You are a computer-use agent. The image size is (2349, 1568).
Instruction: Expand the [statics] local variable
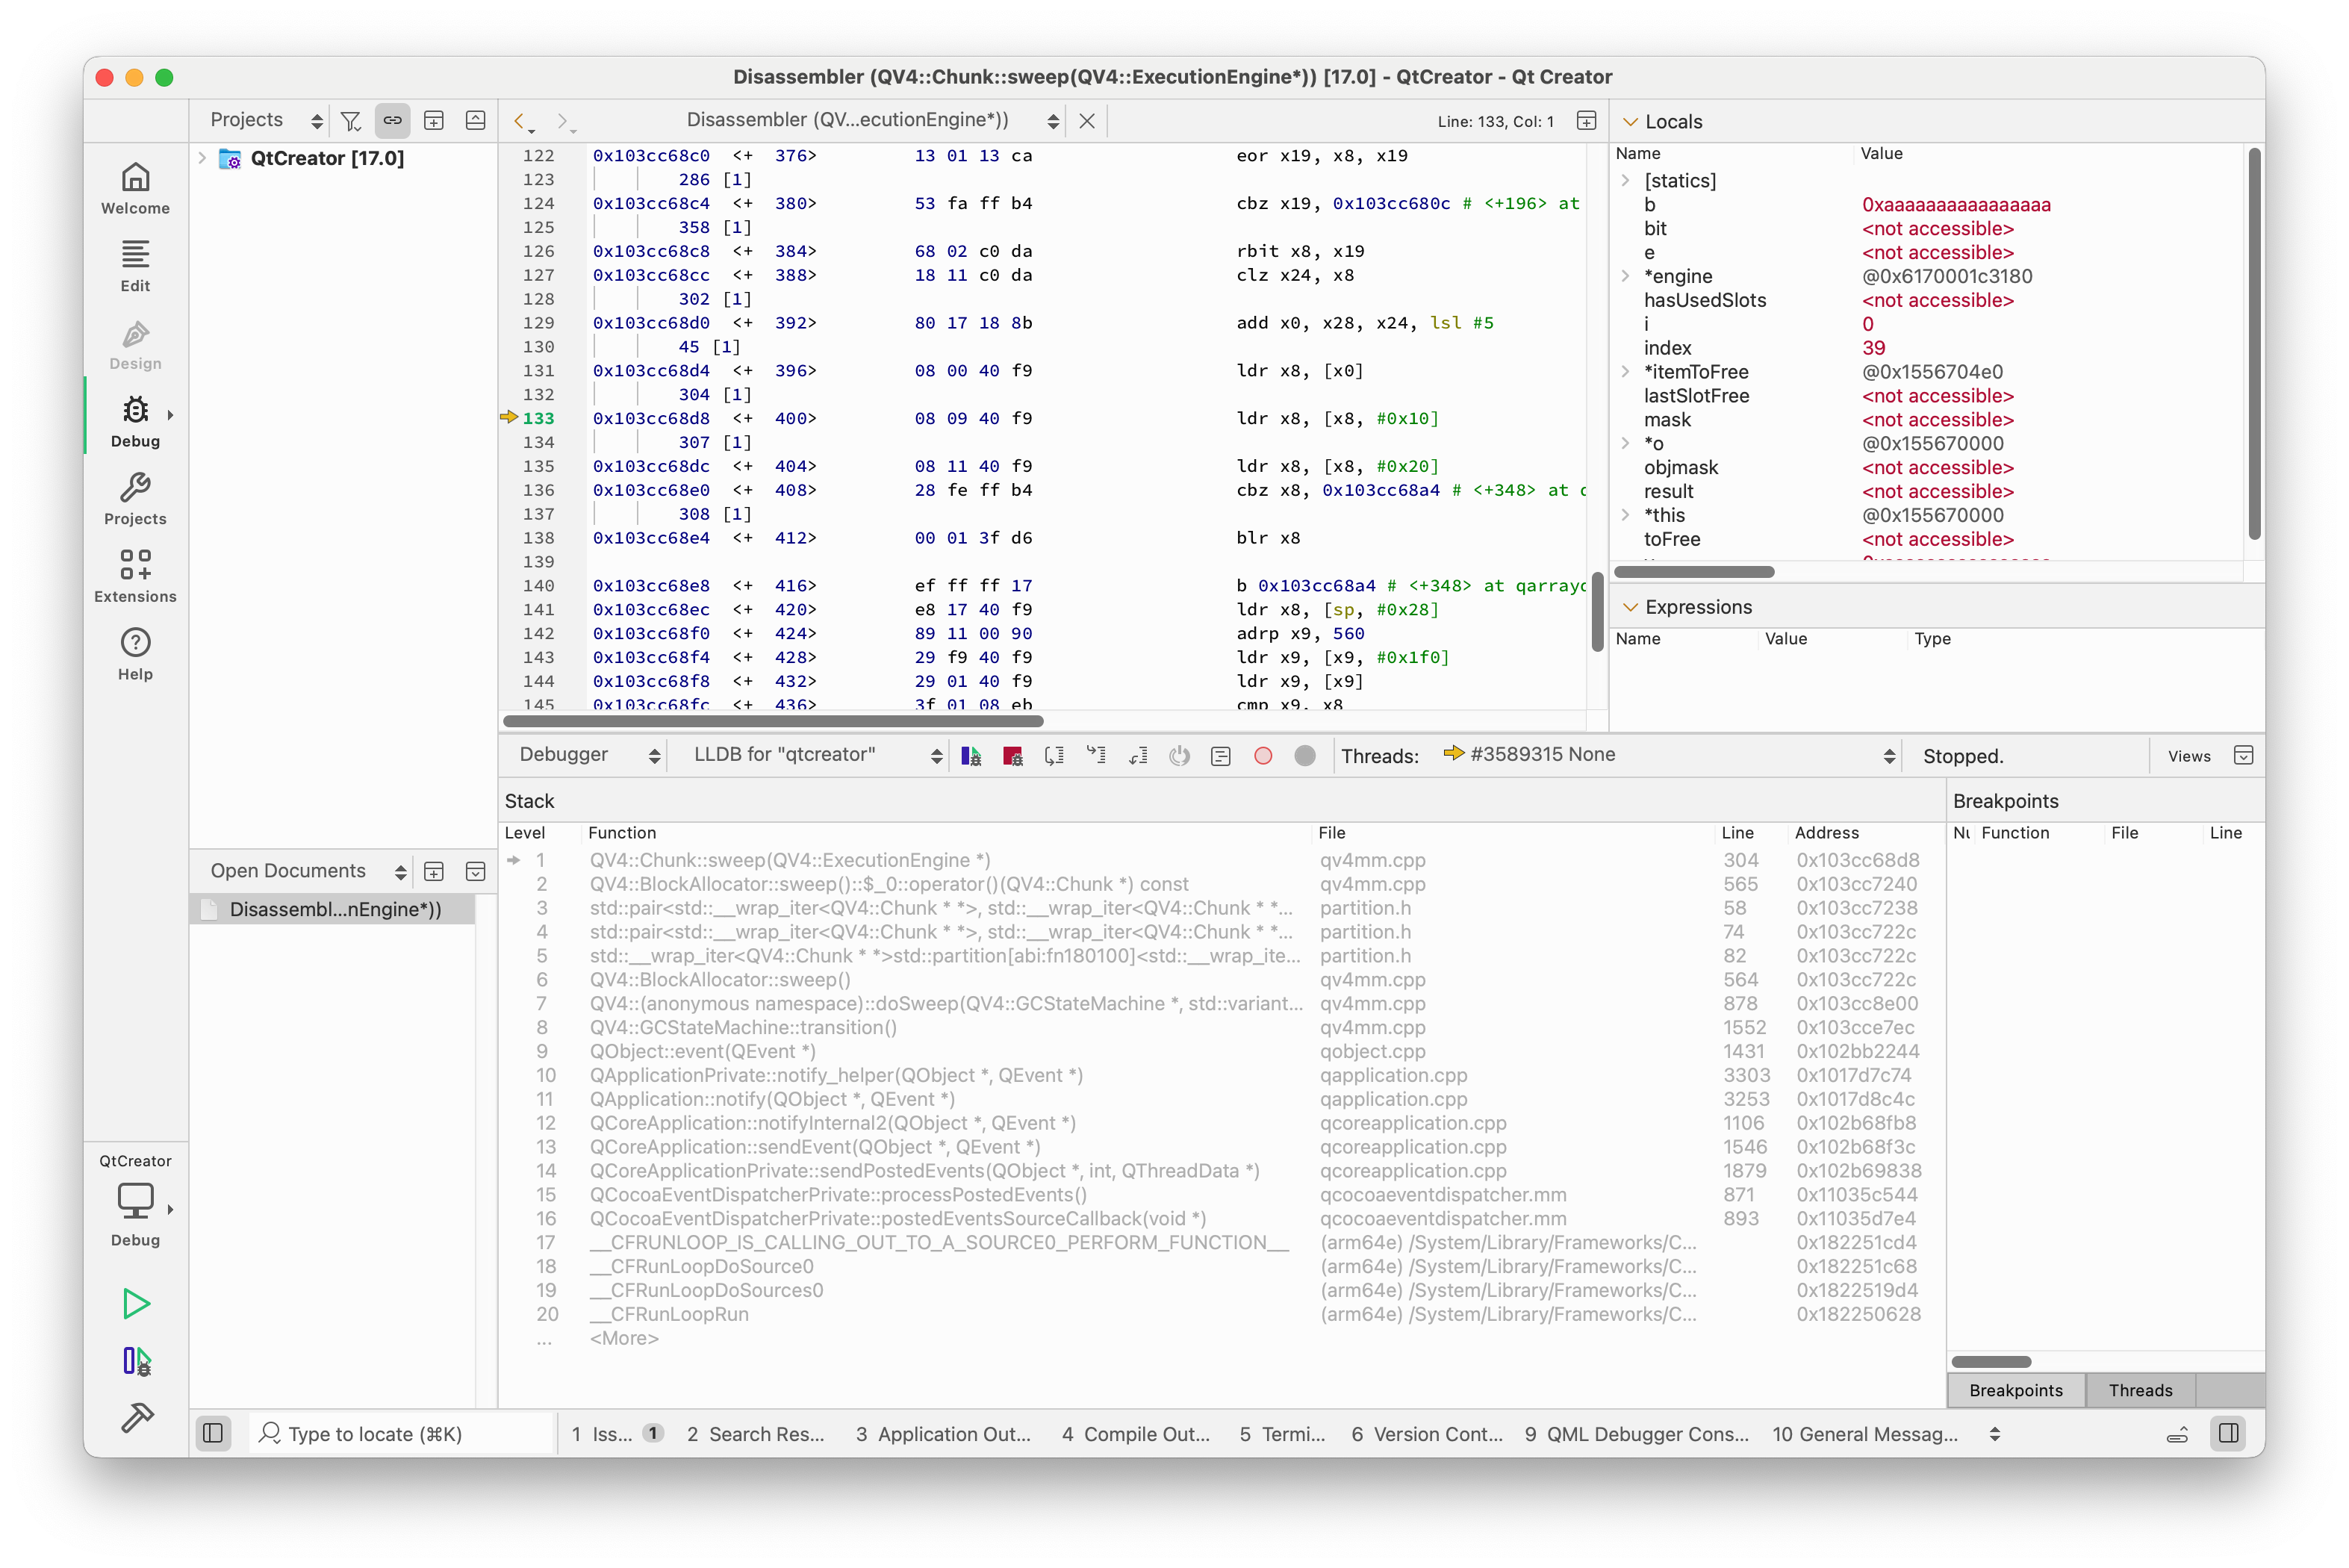1625,180
